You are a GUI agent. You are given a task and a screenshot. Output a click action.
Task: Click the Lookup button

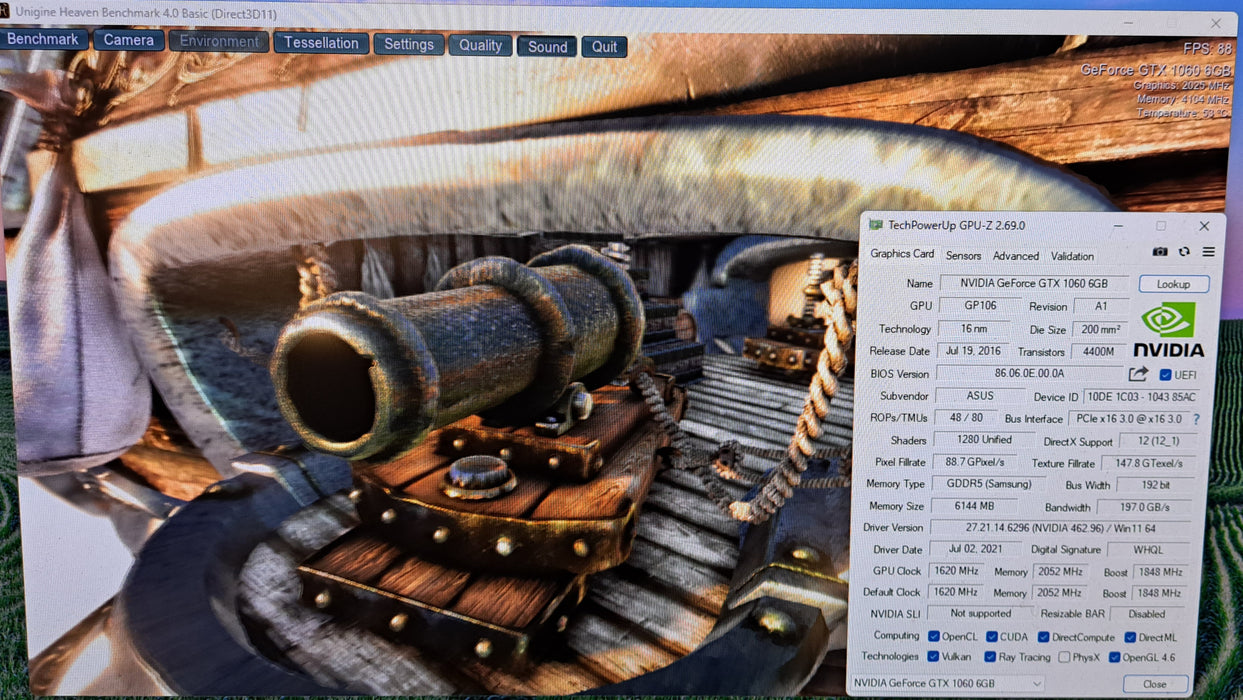[1174, 284]
